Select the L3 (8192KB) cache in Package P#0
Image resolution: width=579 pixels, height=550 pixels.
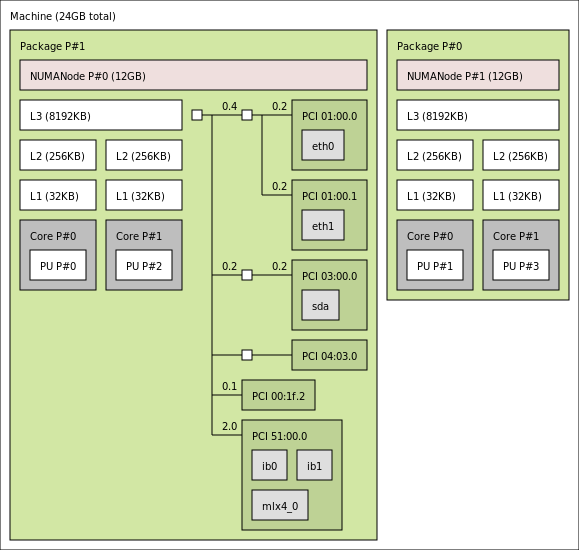click(x=478, y=115)
